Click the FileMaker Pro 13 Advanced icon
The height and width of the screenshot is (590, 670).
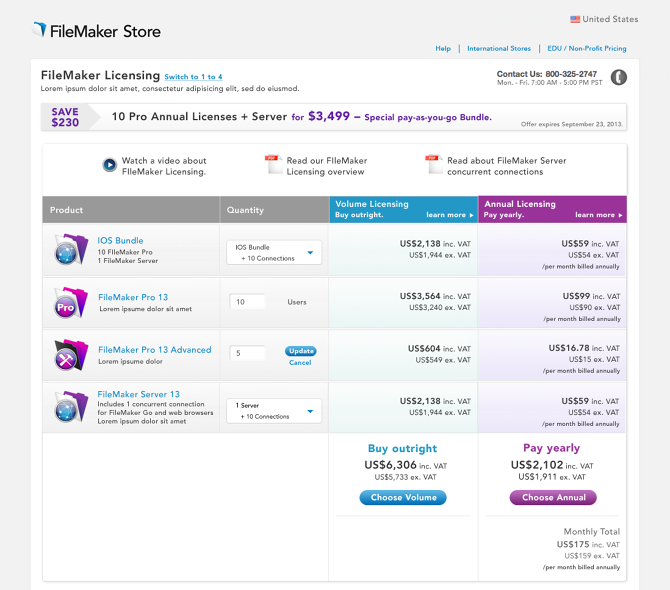pyautogui.click(x=71, y=355)
